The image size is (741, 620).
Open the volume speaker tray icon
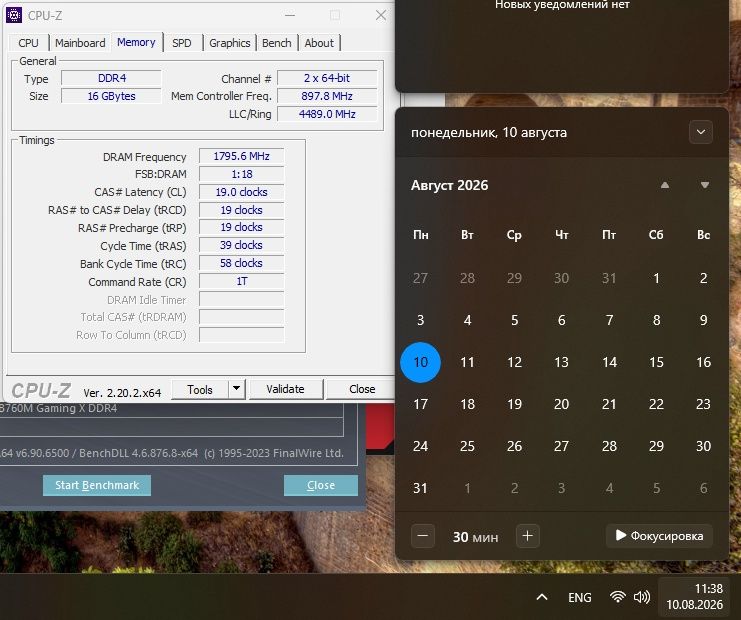point(642,597)
